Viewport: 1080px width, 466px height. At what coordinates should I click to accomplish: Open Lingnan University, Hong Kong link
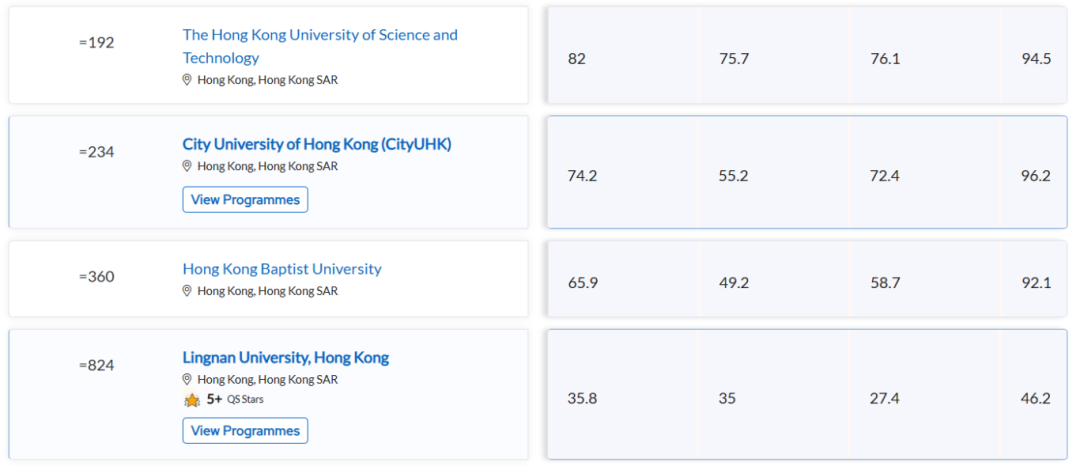[286, 358]
